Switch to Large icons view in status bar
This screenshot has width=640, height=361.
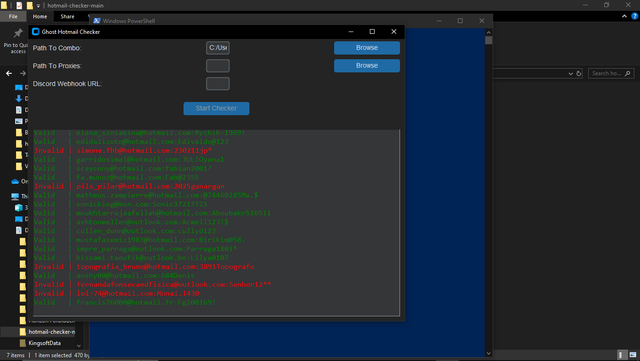click(633, 355)
